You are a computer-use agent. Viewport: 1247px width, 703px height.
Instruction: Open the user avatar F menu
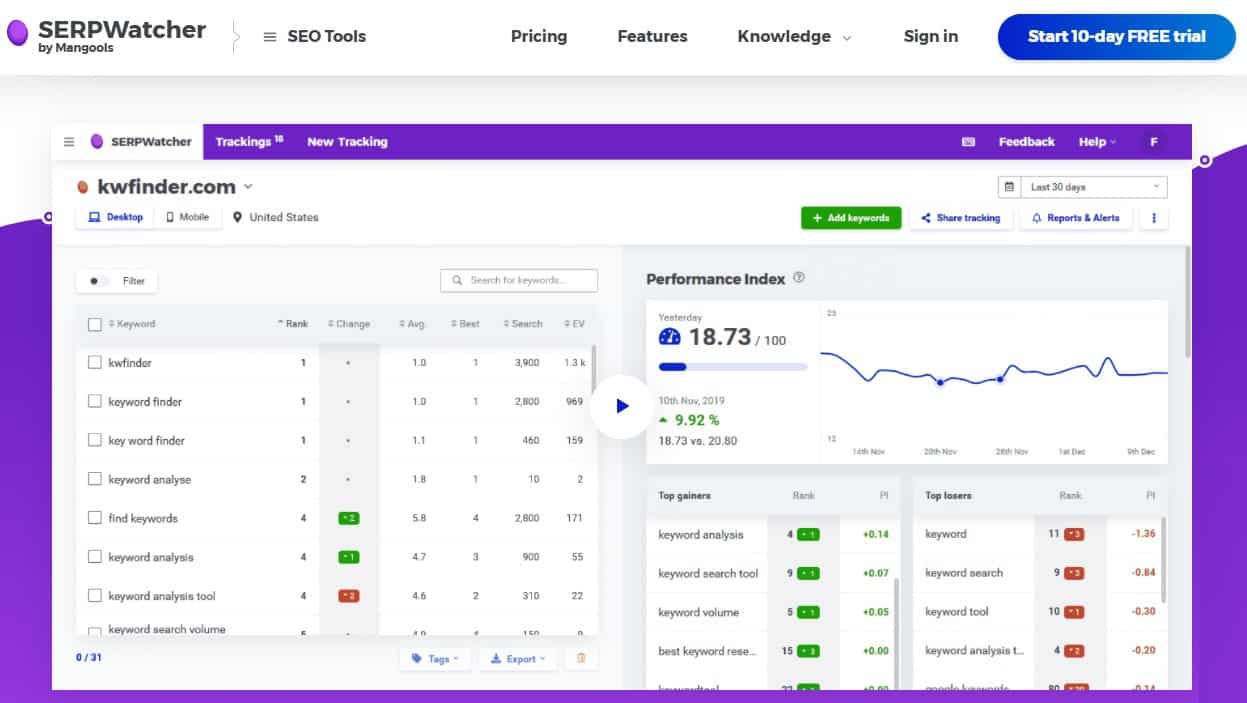click(x=1154, y=142)
